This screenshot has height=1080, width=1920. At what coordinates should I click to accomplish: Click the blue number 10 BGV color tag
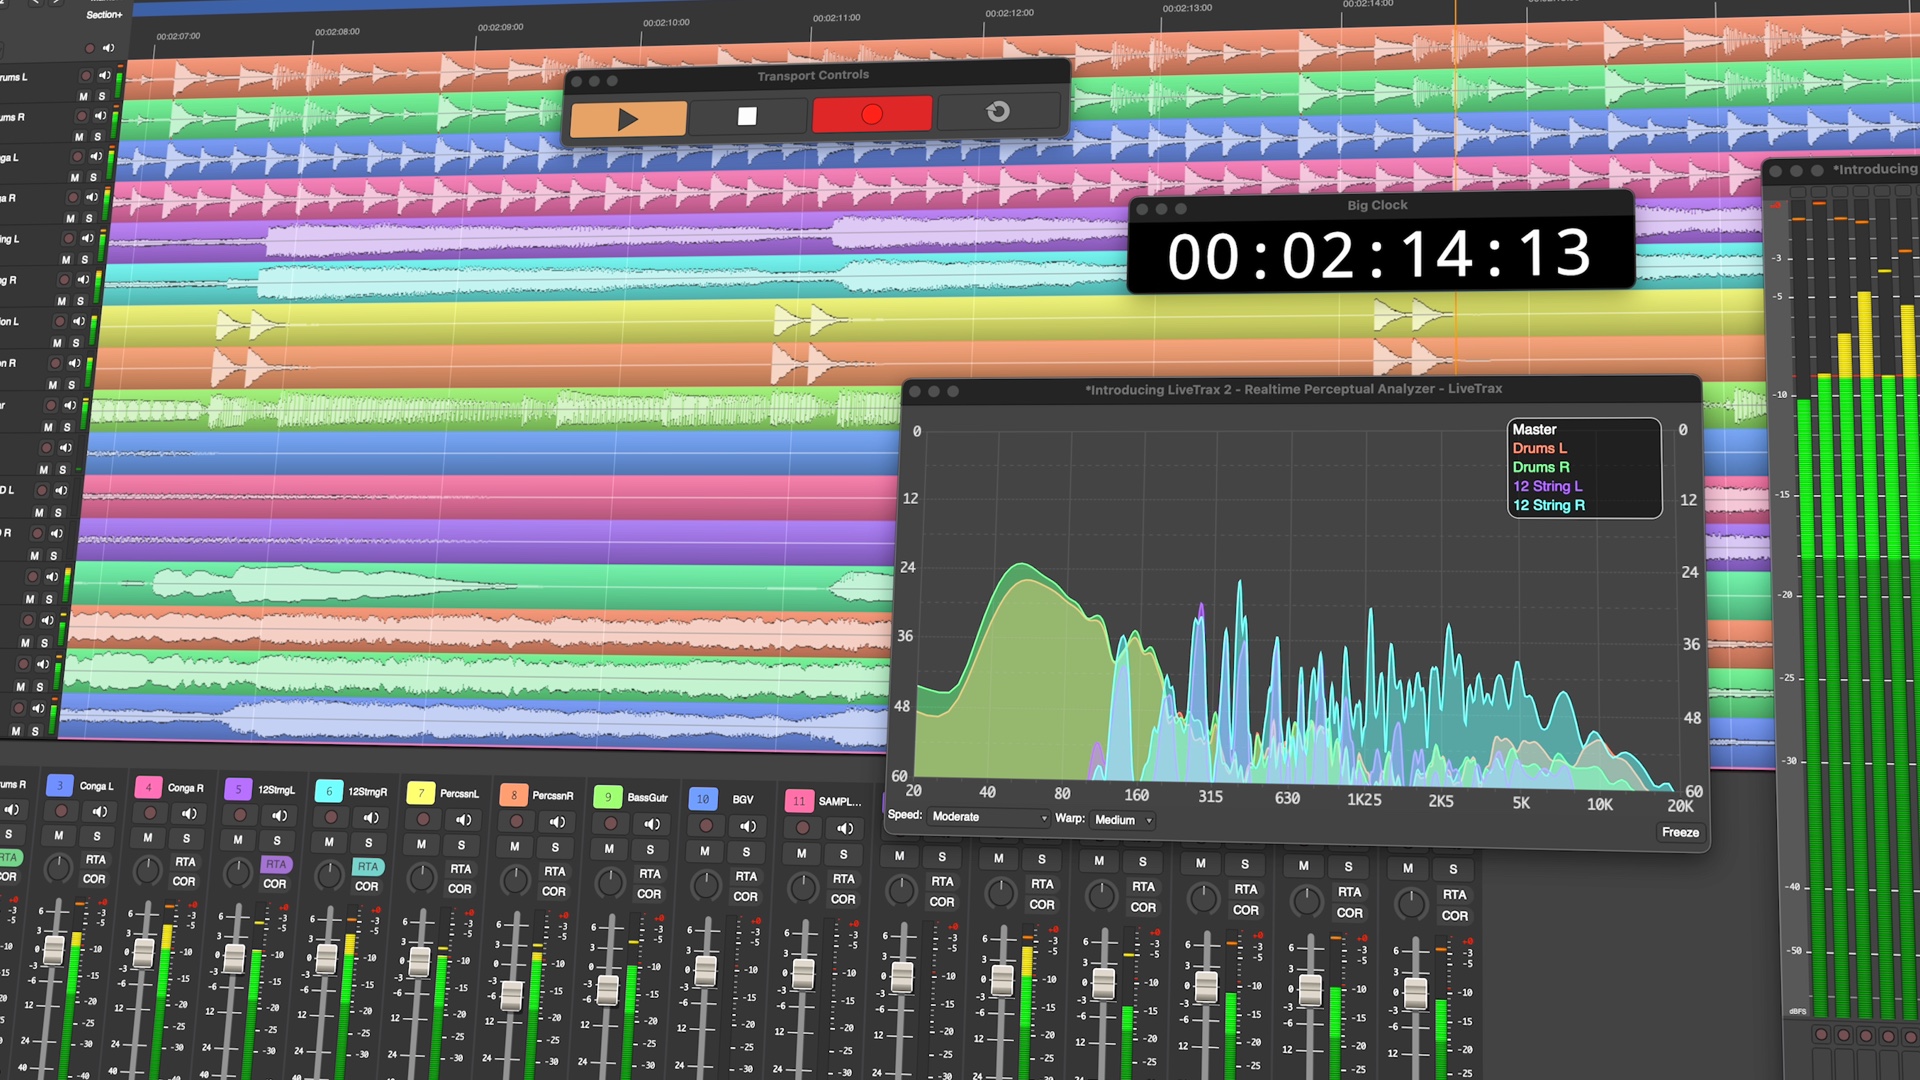click(x=703, y=799)
